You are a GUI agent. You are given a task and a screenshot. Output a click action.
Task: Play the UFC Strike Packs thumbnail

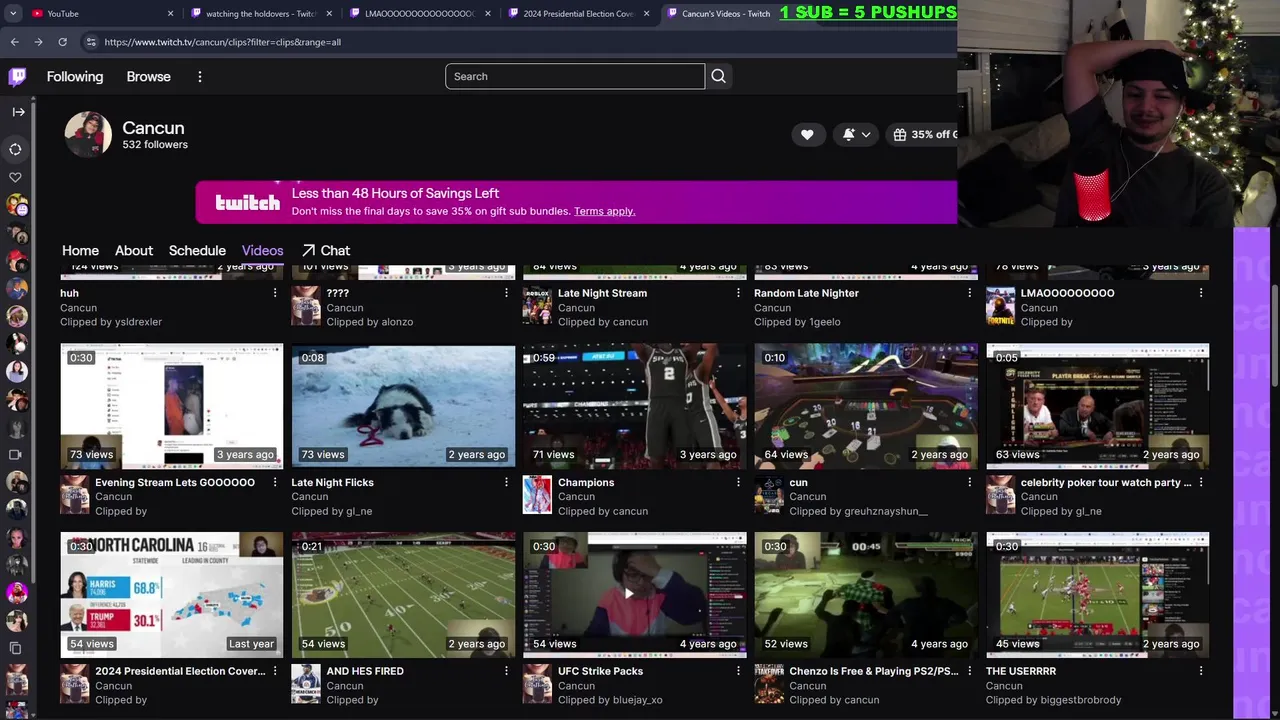point(635,595)
